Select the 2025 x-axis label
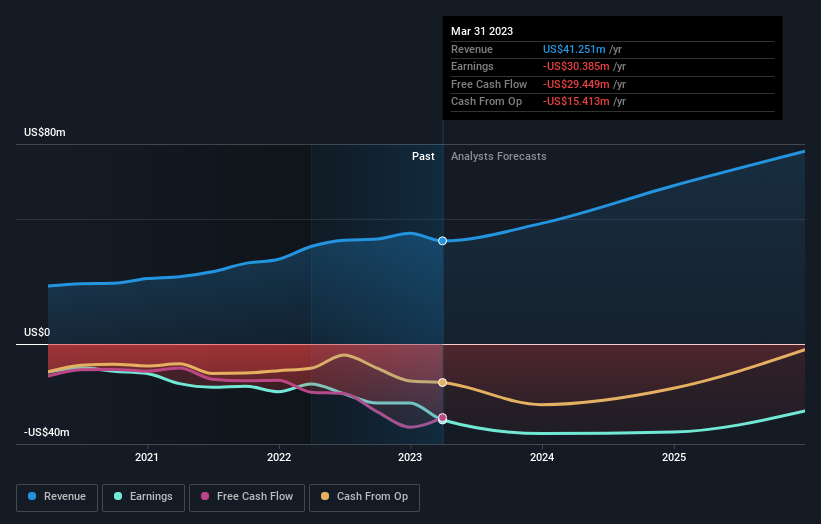 click(674, 457)
